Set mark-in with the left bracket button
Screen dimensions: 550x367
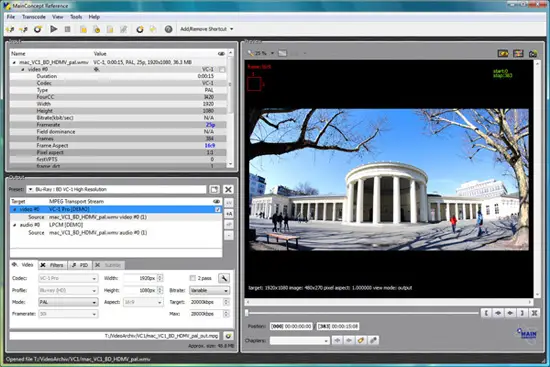[486, 313]
